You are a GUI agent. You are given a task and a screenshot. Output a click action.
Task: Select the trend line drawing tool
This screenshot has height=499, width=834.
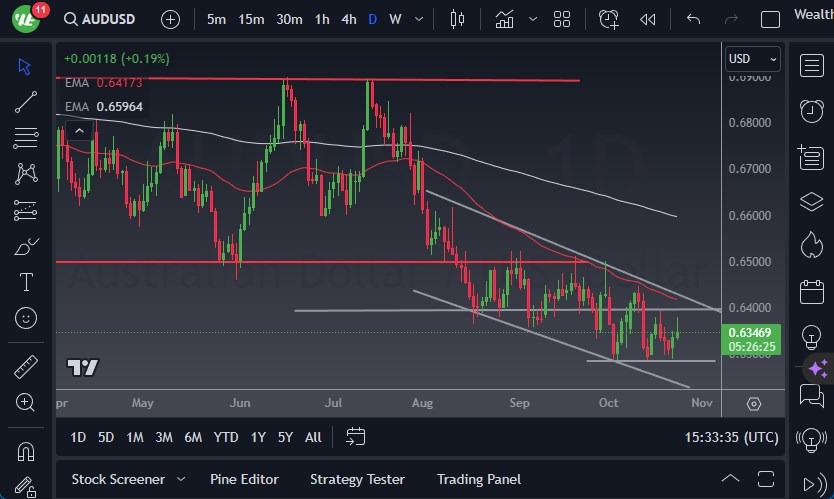26,102
